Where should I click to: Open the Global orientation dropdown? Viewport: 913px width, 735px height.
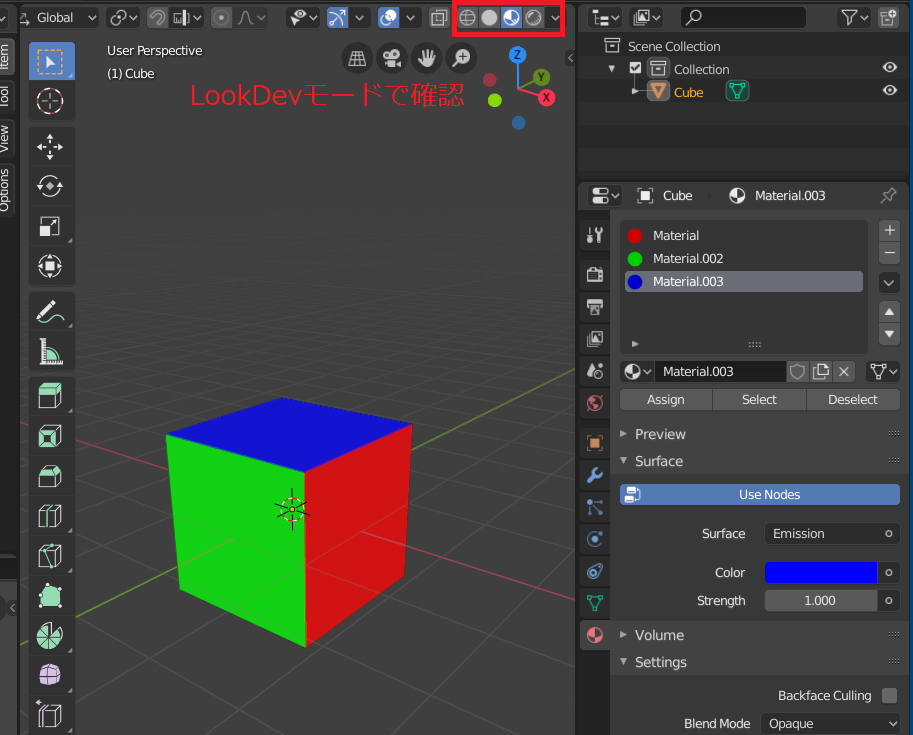[58, 18]
